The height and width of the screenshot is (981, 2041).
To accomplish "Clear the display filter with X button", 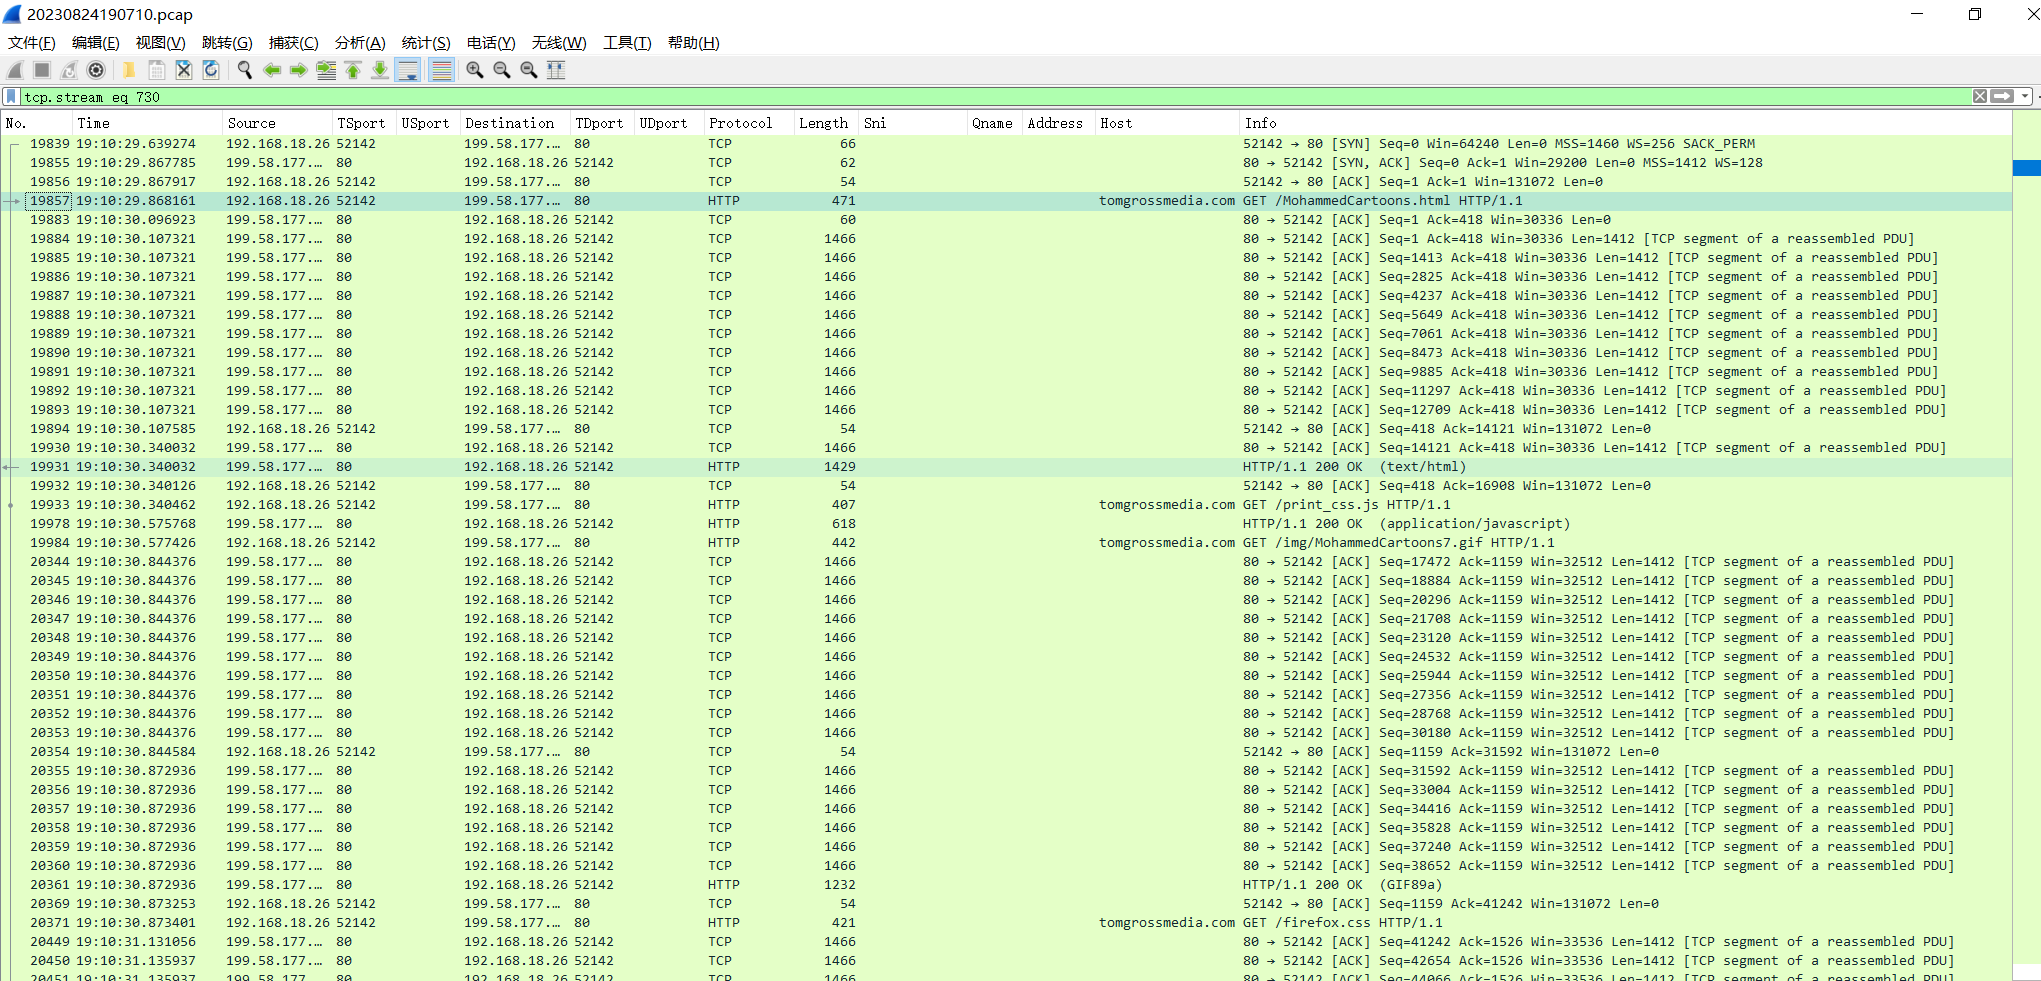I will 1979,97.
